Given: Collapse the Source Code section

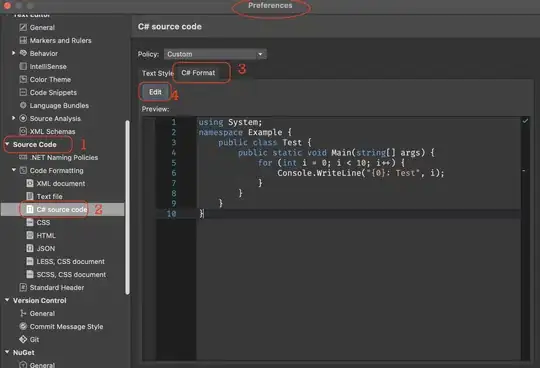Looking at the screenshot, I should tap(7, 144).
